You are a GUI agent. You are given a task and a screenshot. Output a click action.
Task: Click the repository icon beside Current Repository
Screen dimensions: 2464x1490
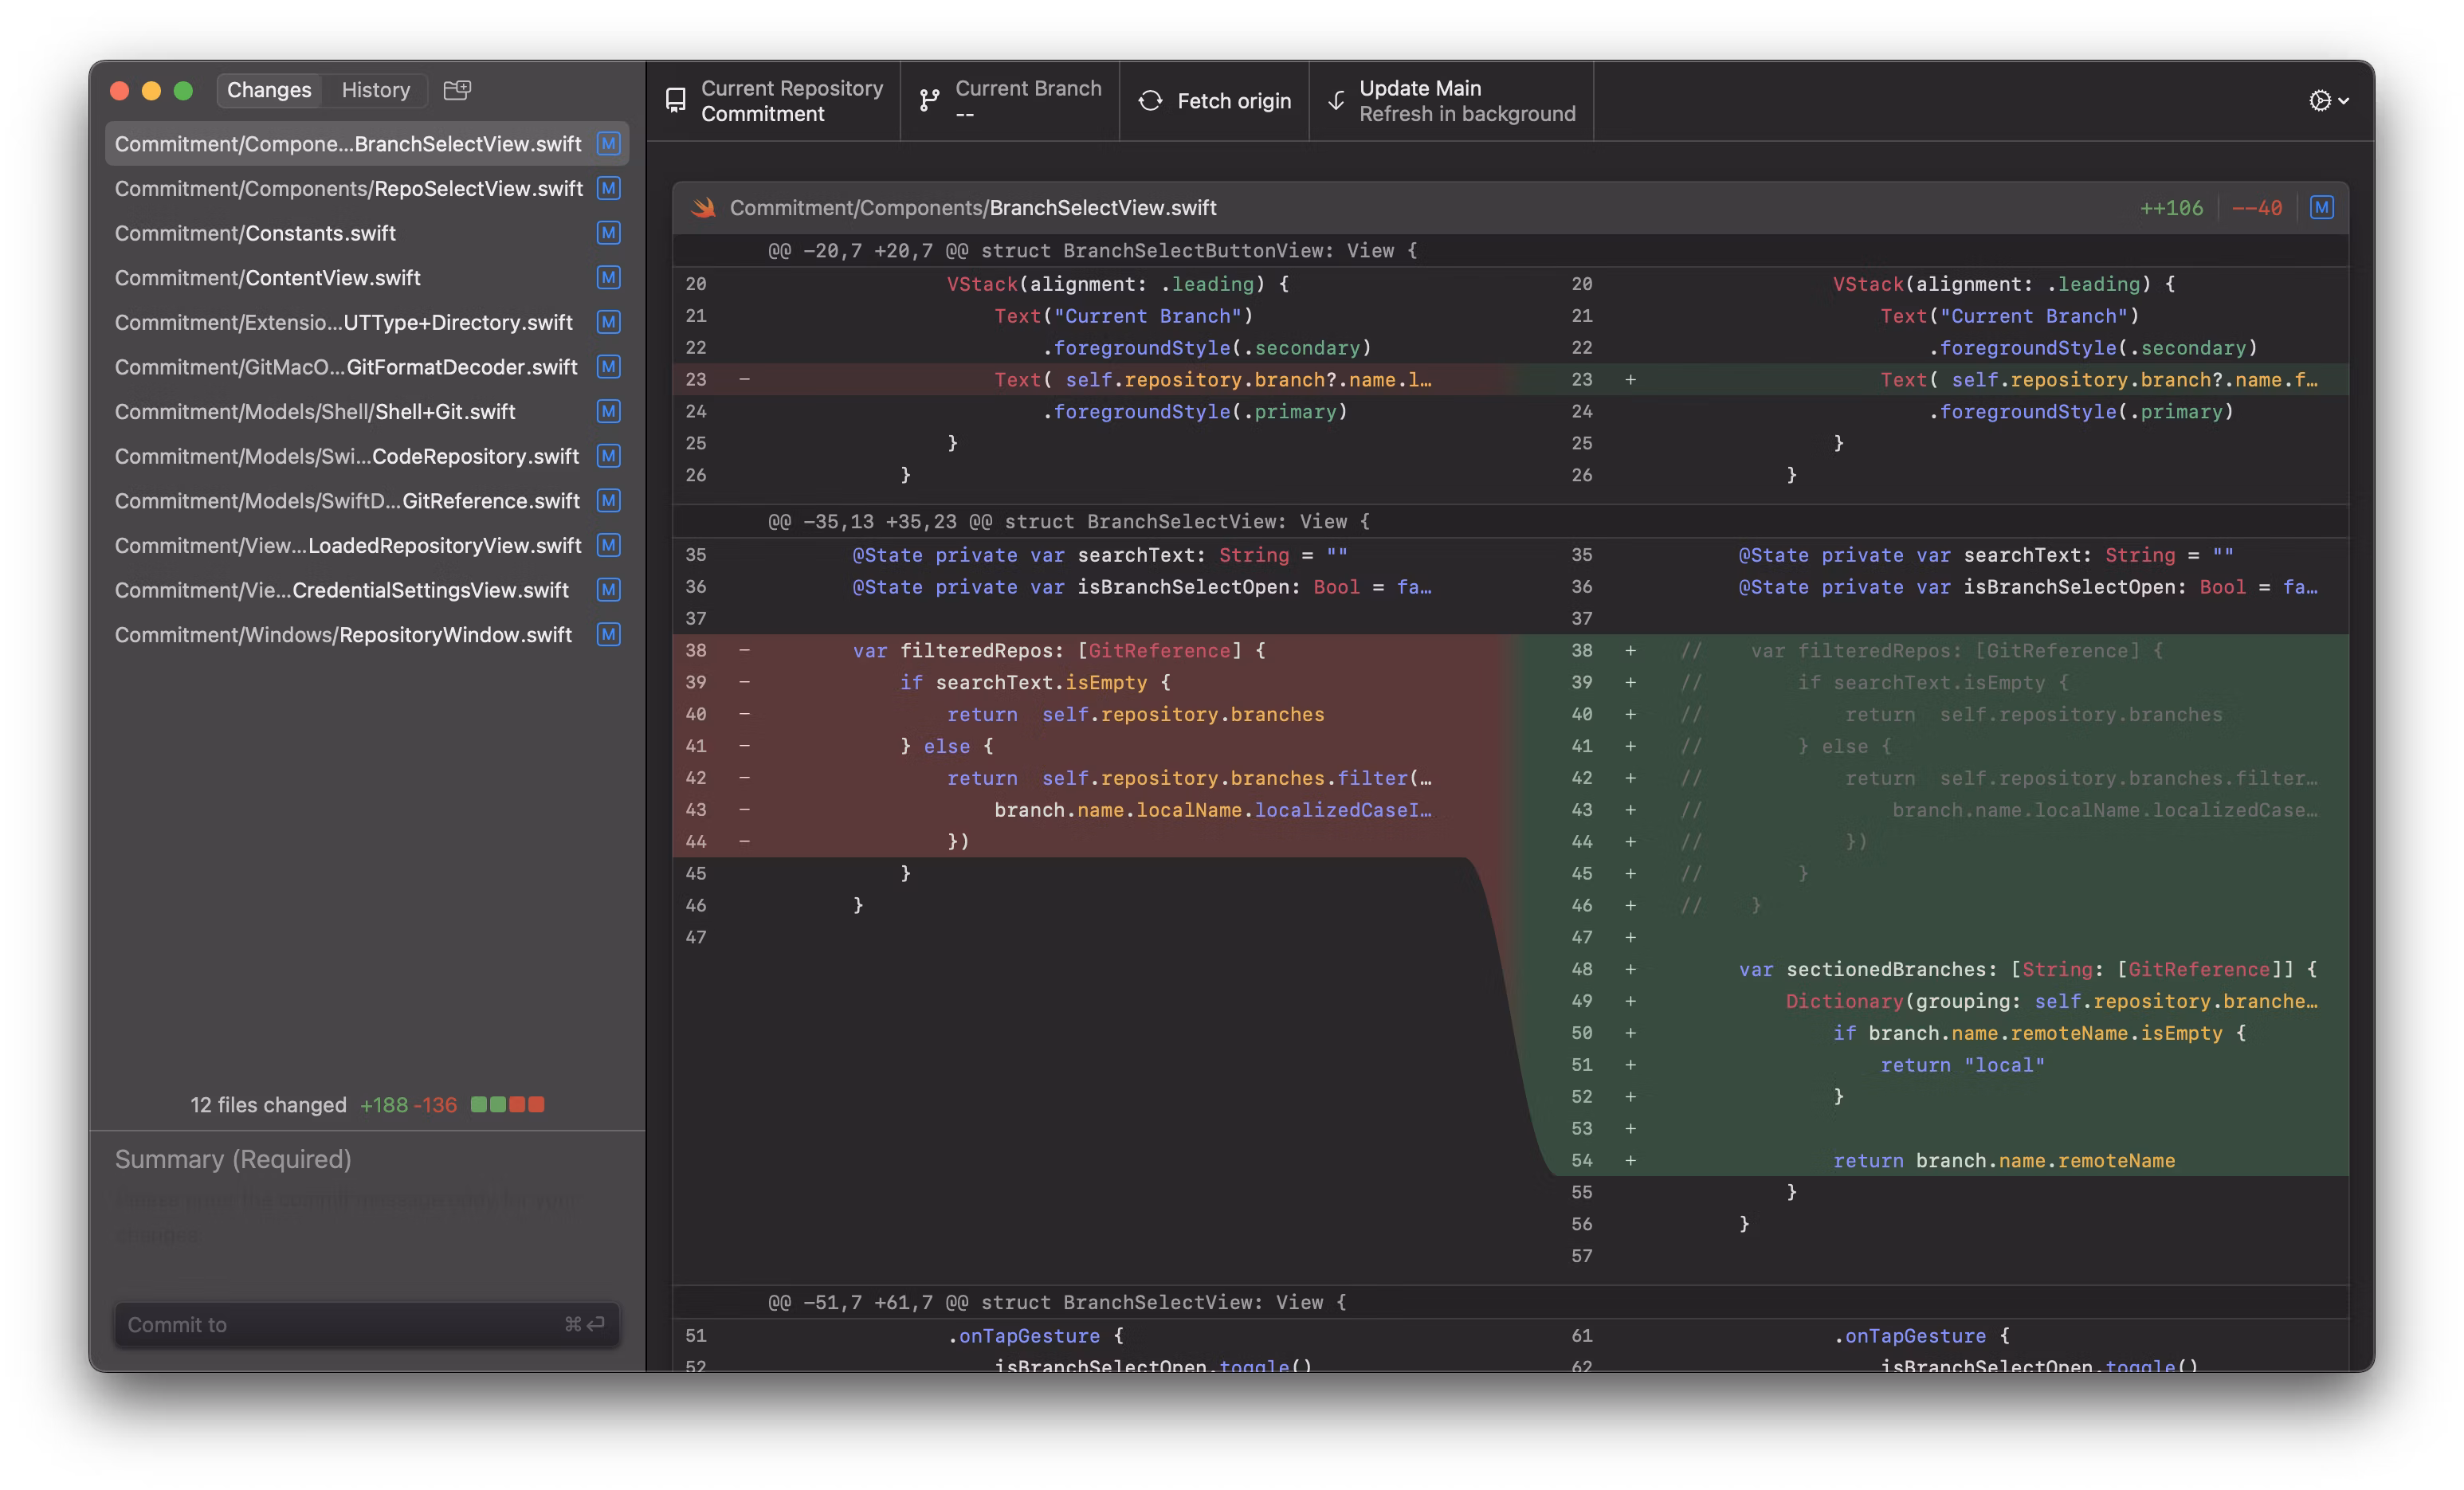676,101
